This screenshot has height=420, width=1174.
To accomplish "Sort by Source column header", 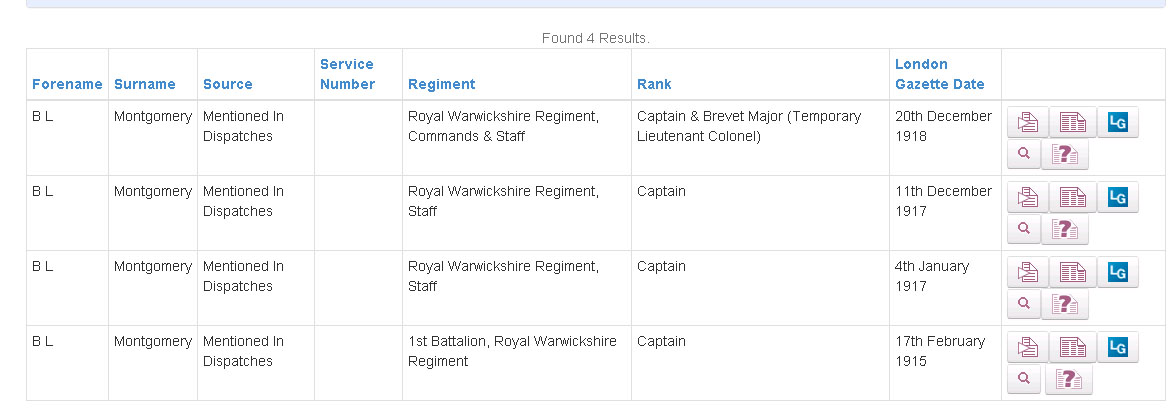I will [x=228, y=84].
